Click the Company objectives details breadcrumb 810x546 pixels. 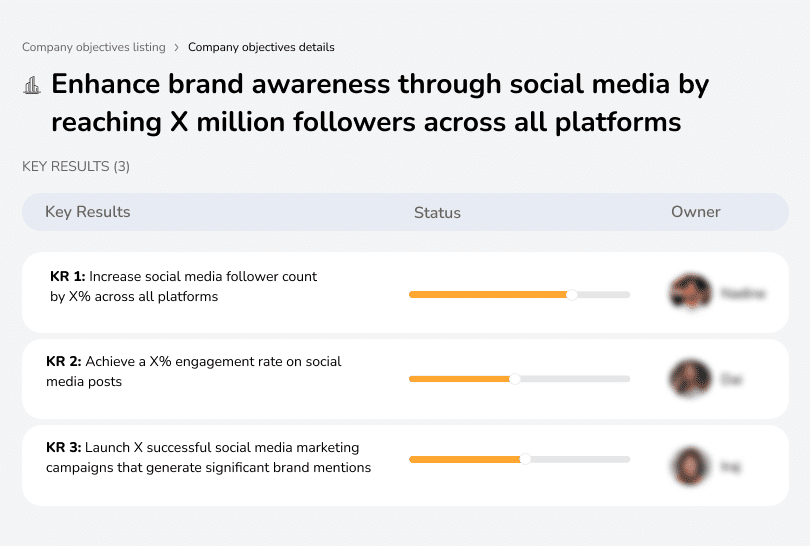pyautogui.click(x=261, y=47)
